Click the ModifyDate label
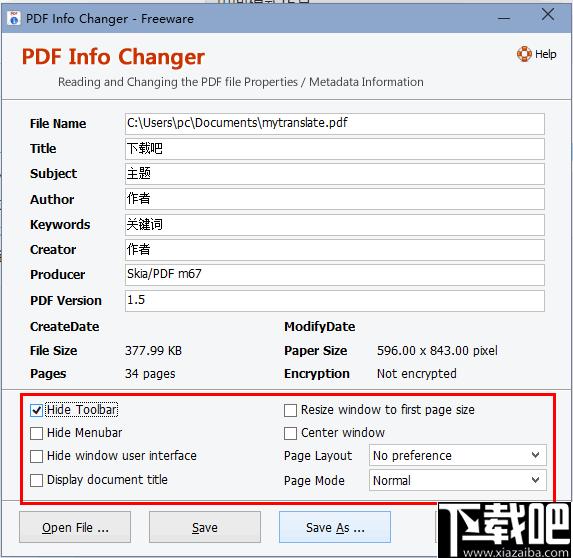 click(320, 327)
